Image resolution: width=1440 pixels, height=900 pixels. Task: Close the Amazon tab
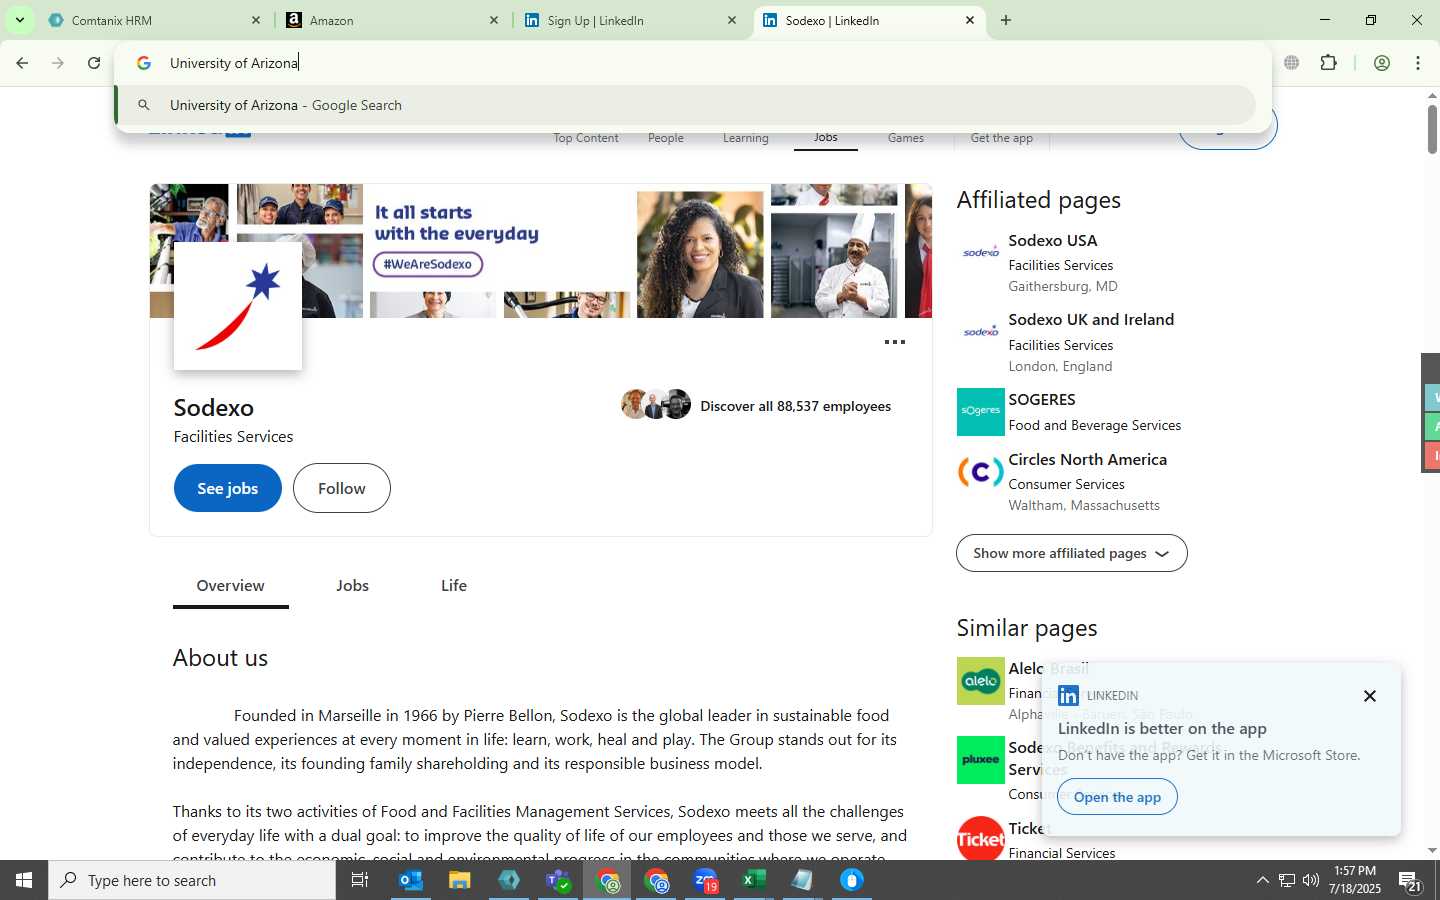click(x=493, y=20)
